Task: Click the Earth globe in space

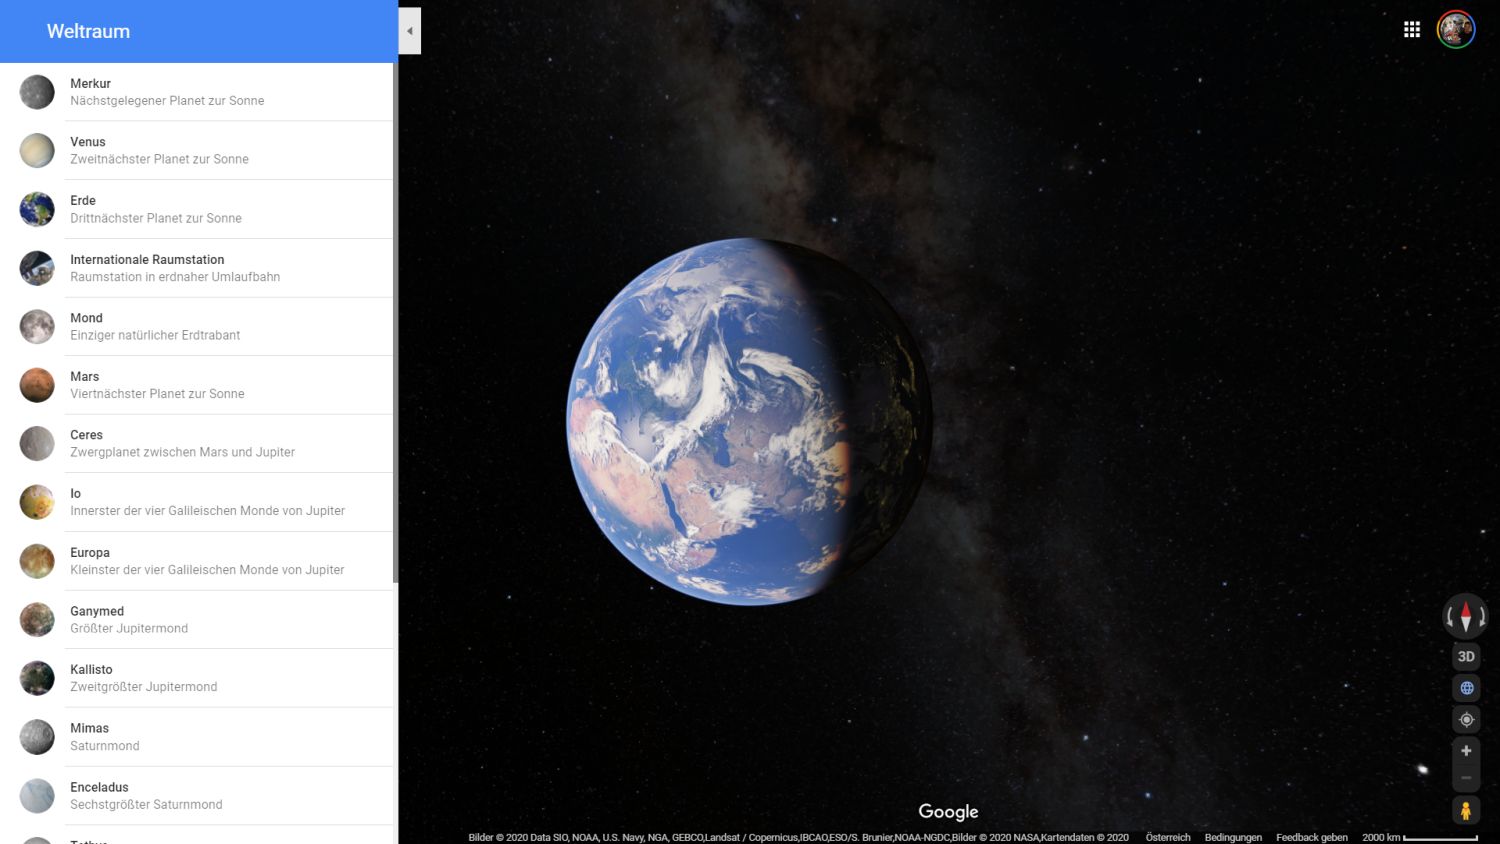Action: click(x=749, y=421)
